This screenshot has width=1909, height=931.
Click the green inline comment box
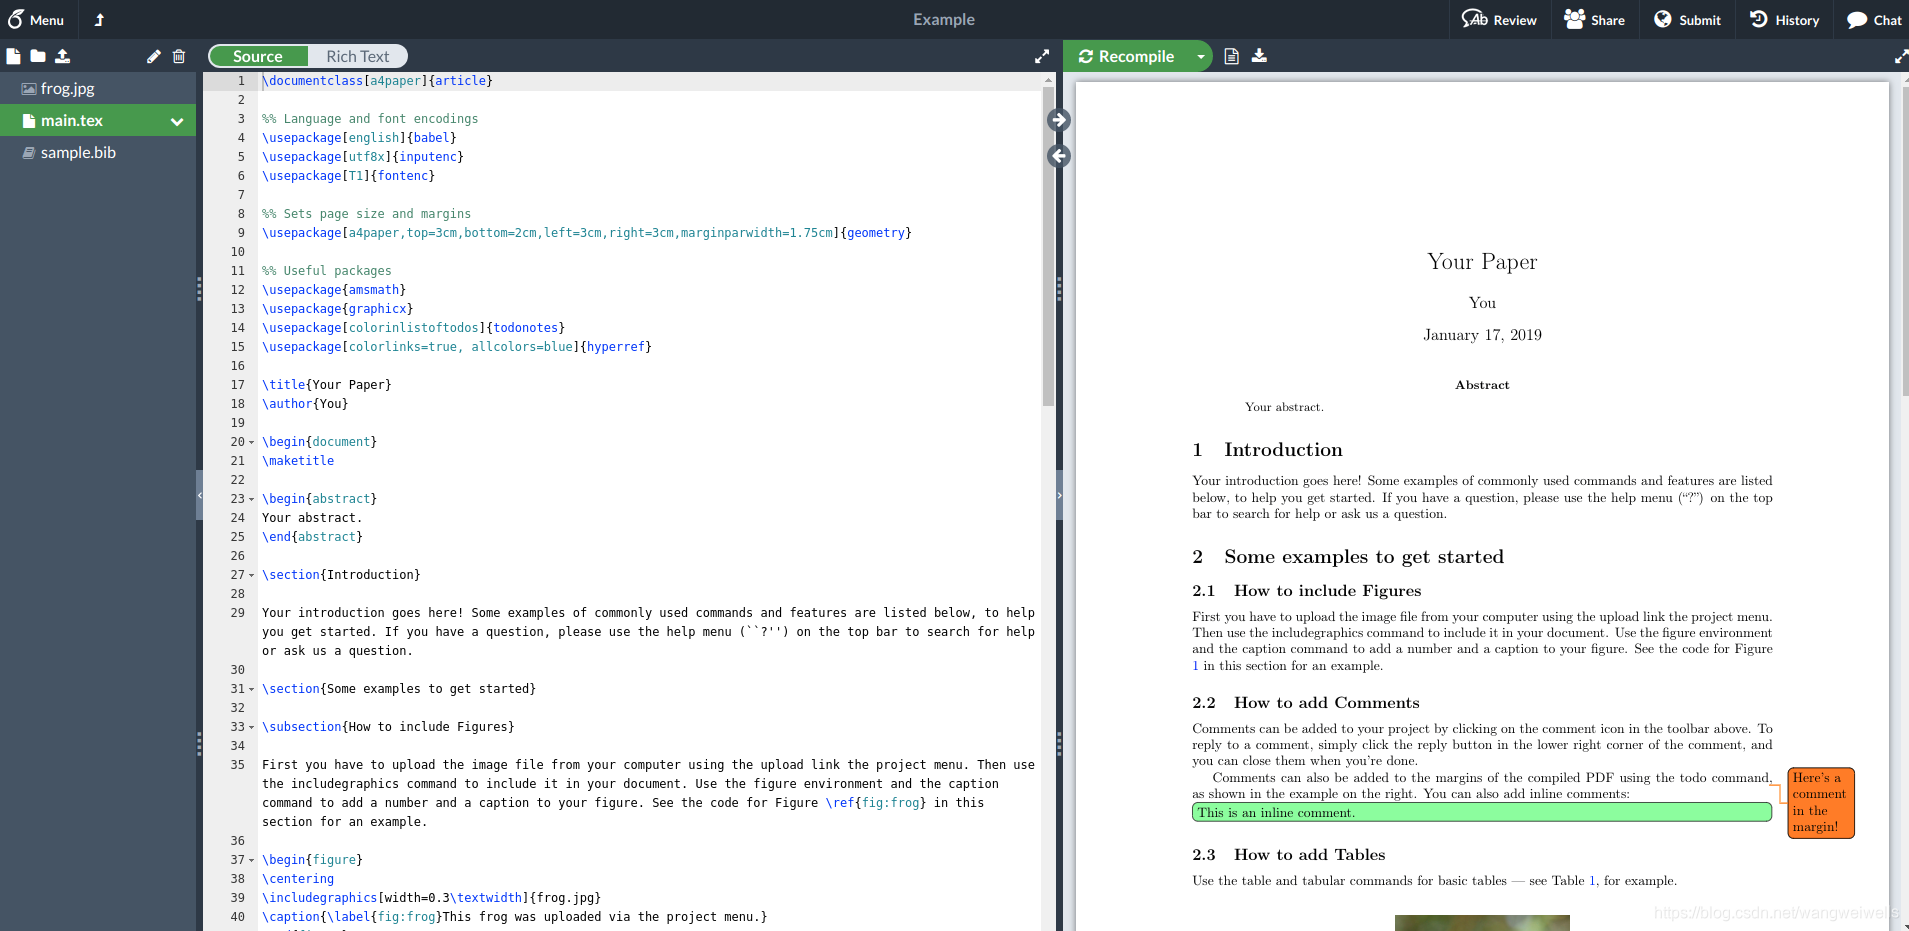click(x=1481, y=813)
